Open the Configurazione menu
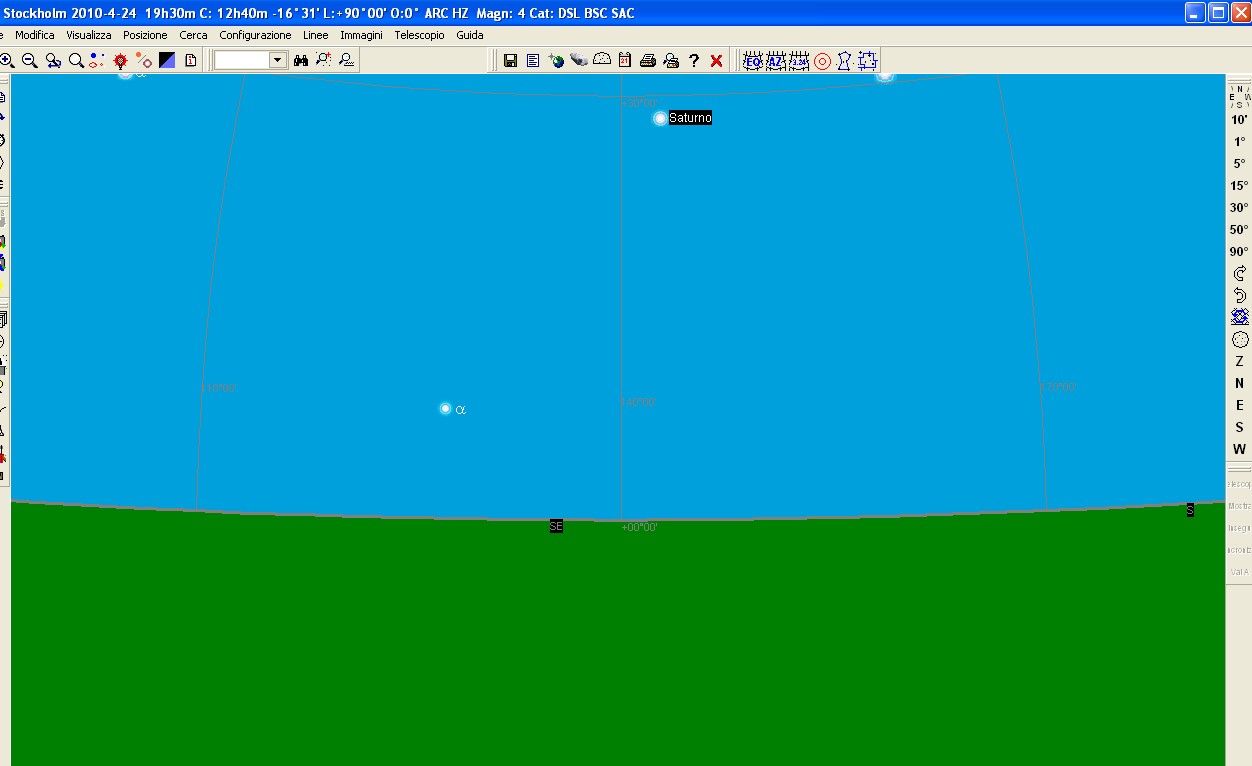 tap(255, 35)
